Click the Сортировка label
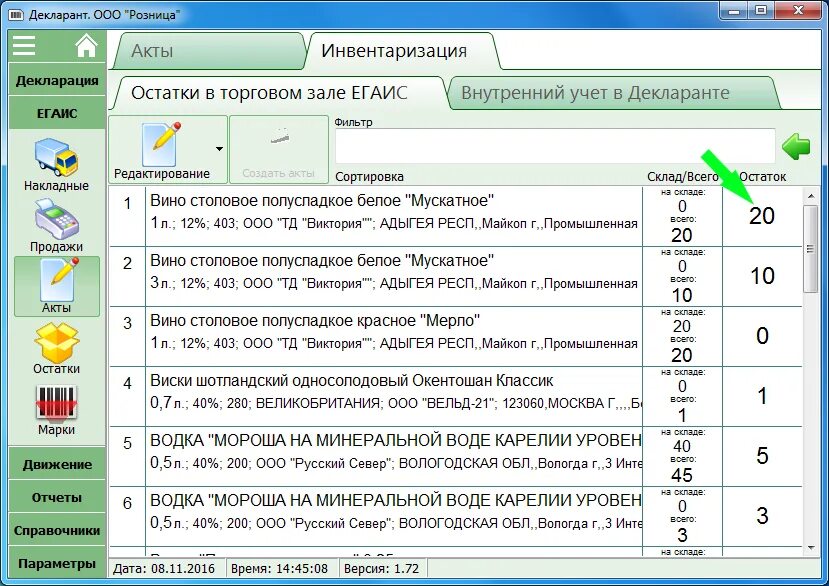Screen dimensions: 829x586 (x=369, y=177)
